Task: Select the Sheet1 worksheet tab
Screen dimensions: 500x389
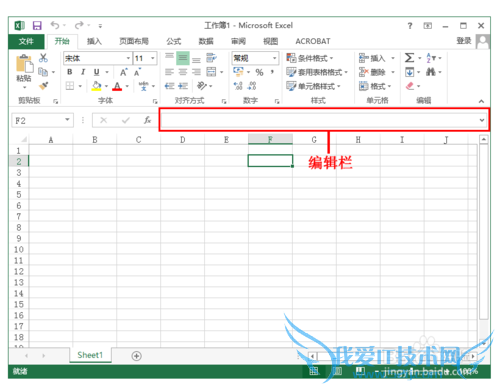Action: click(x=90, y=355)
